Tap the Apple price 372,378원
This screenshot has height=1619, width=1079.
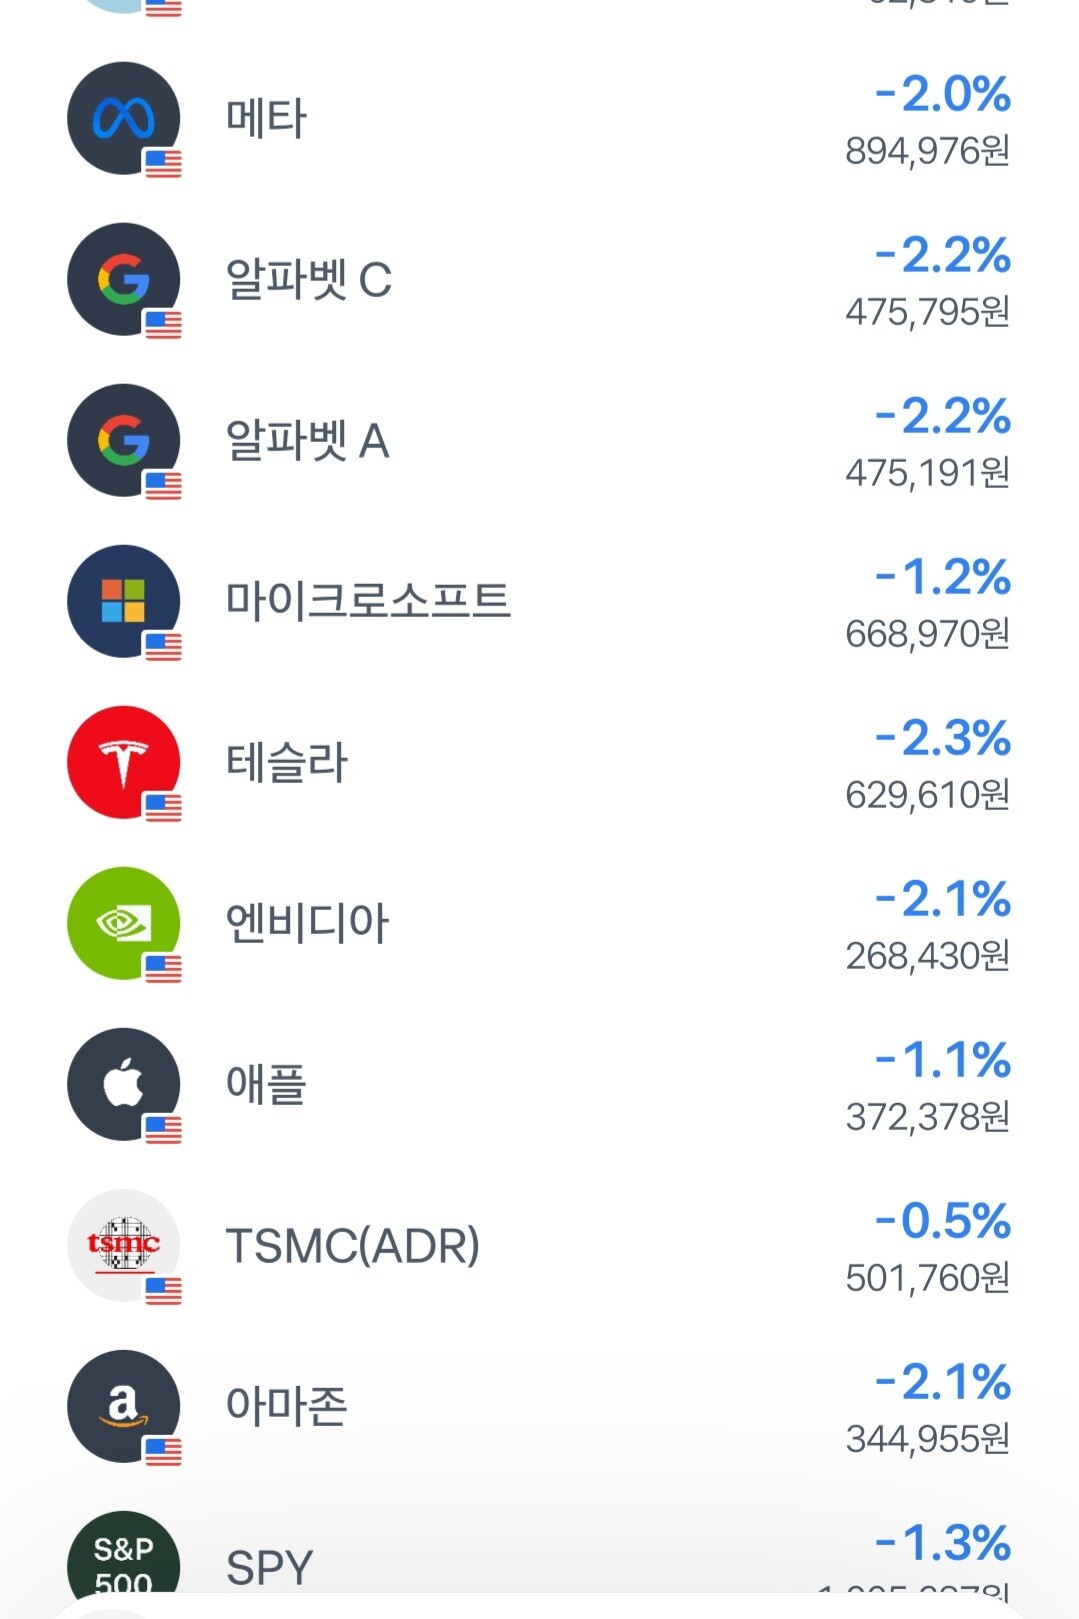click(927, 1117)
